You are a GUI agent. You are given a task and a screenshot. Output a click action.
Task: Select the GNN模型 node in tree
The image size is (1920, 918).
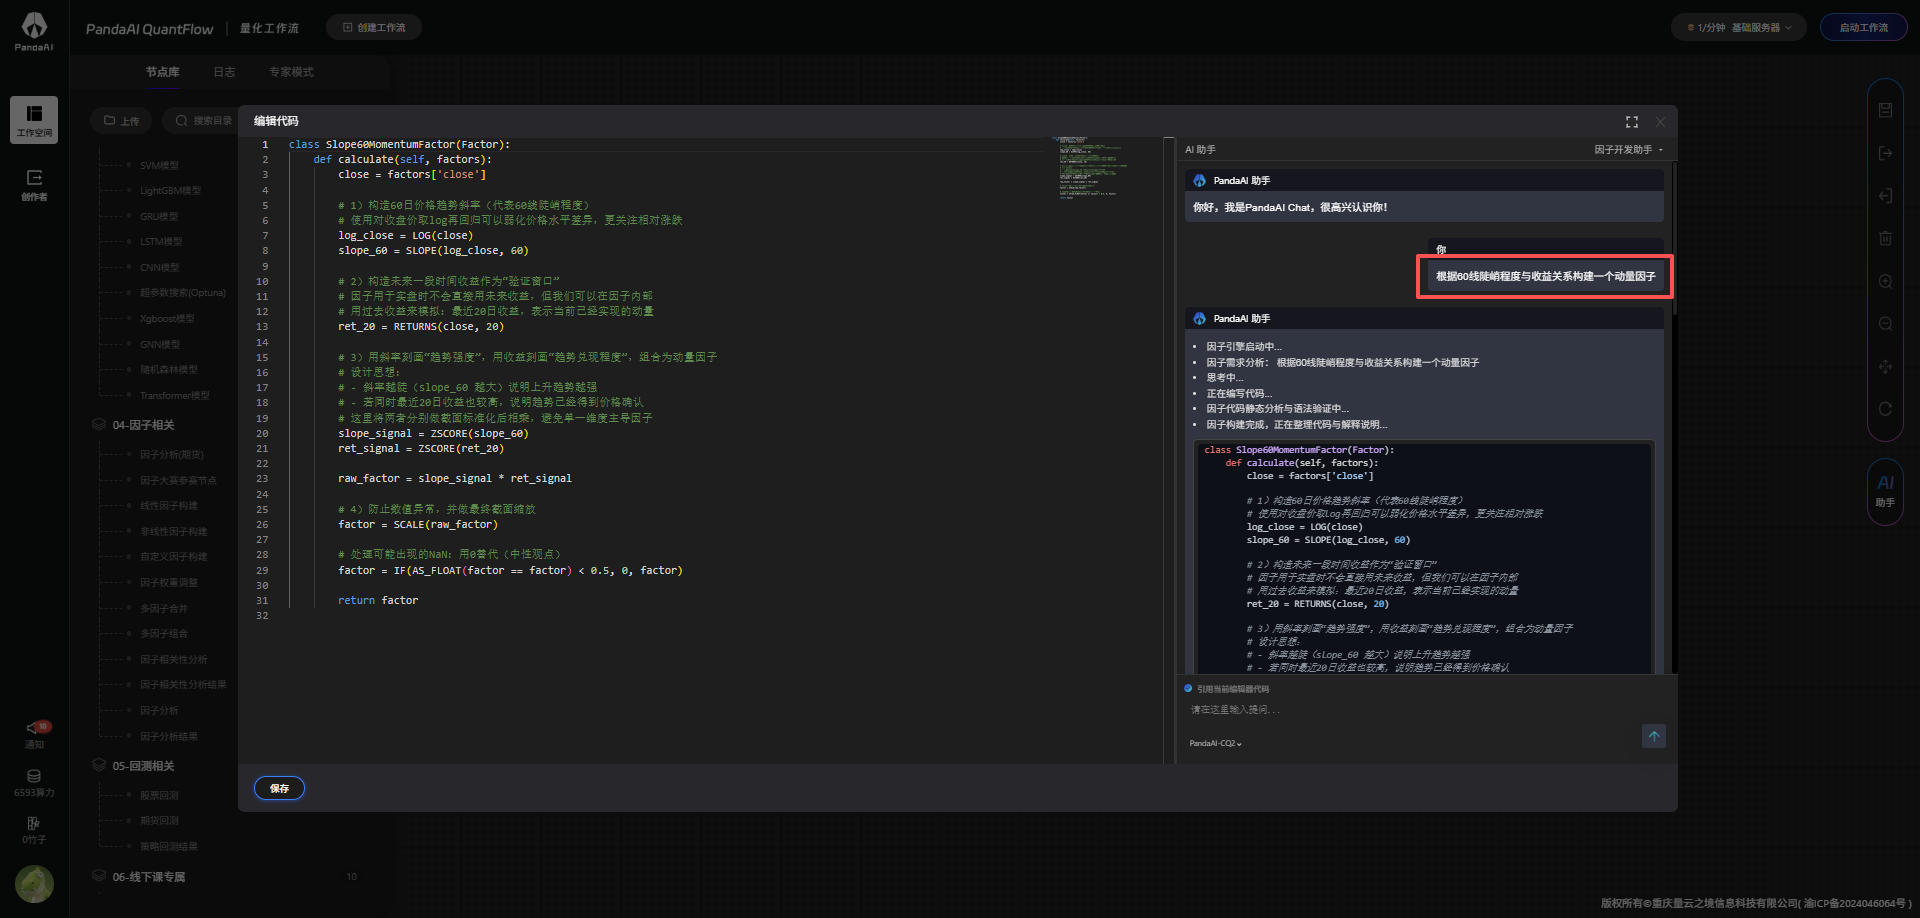[160, 345]
